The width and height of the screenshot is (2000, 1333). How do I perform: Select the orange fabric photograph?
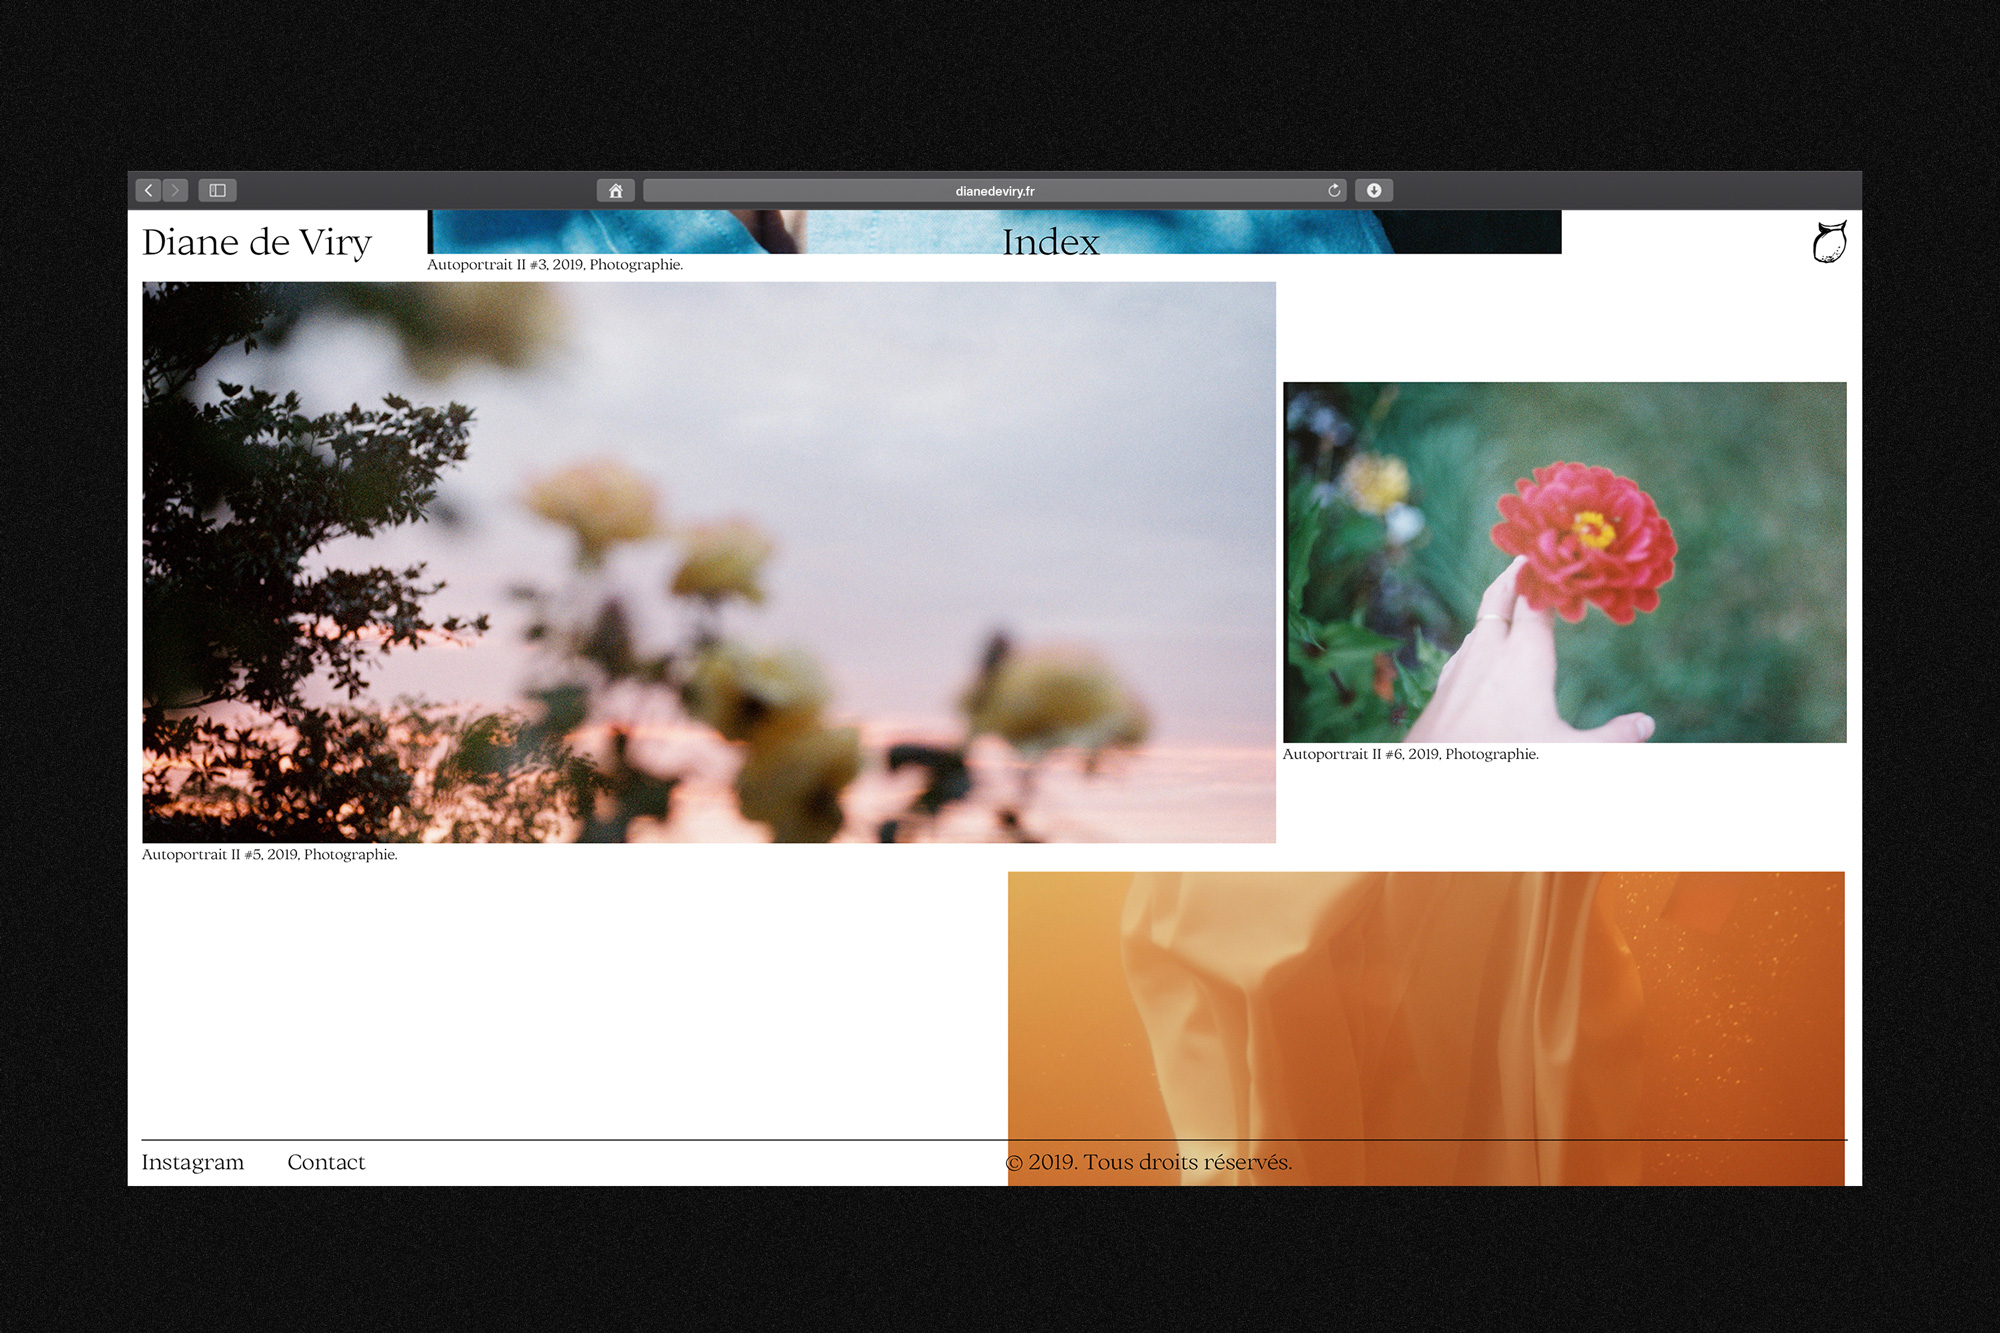(x=1425, y=1000)
